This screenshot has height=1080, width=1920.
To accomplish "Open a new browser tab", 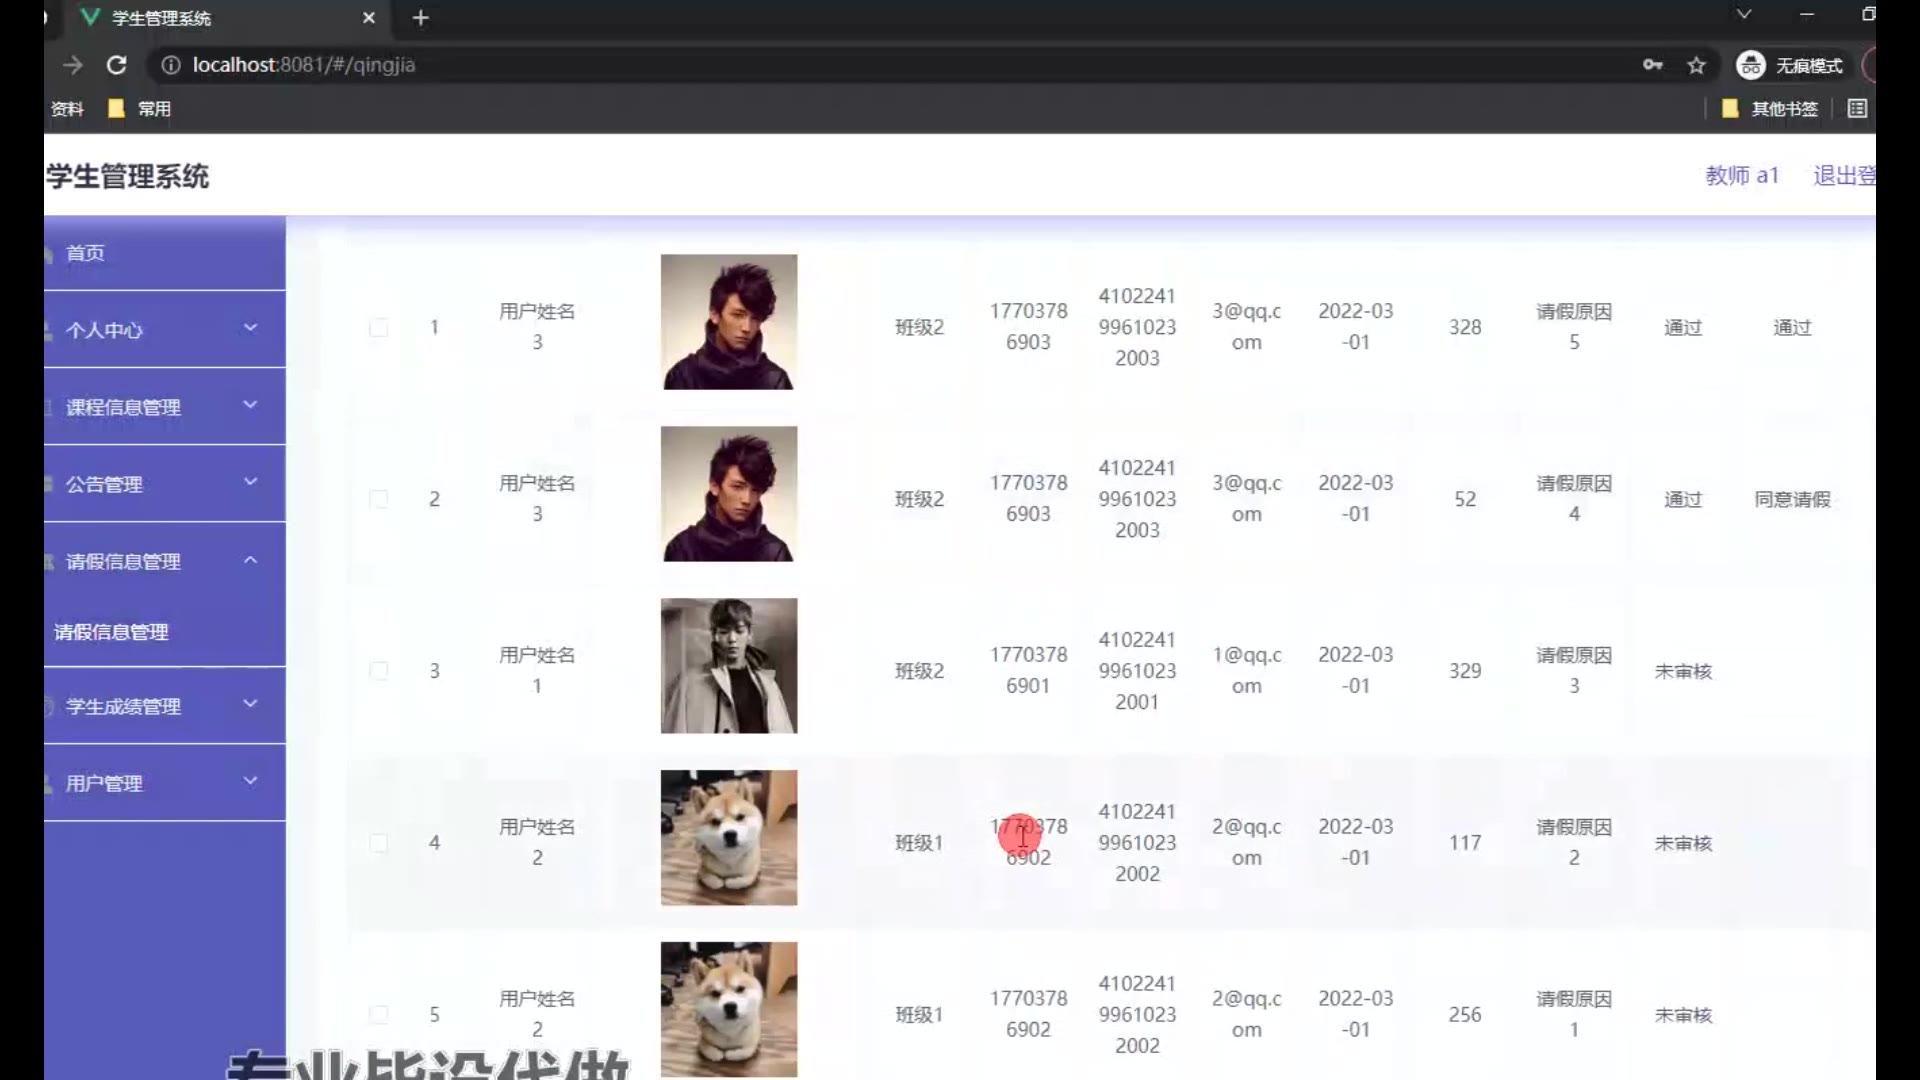I will [420, 18].
